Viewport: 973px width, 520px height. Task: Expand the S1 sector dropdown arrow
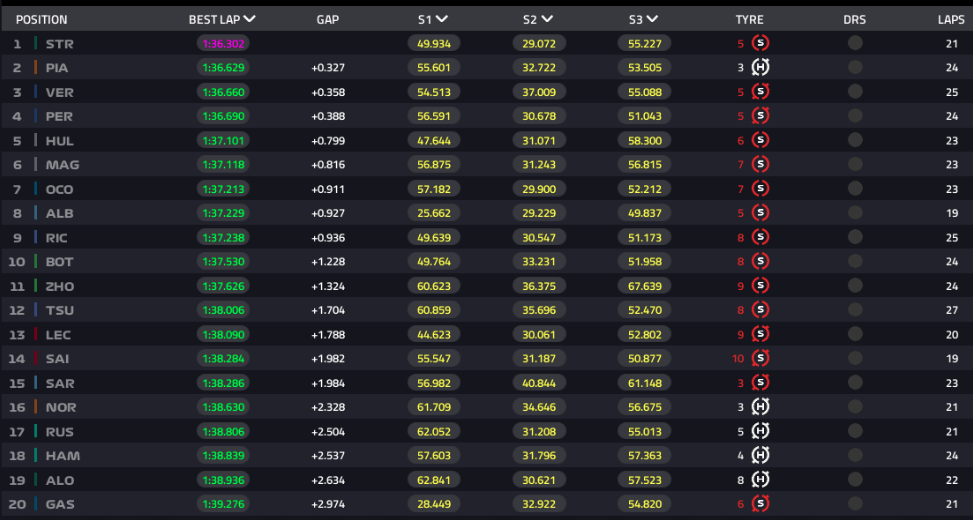click(442, 19)
